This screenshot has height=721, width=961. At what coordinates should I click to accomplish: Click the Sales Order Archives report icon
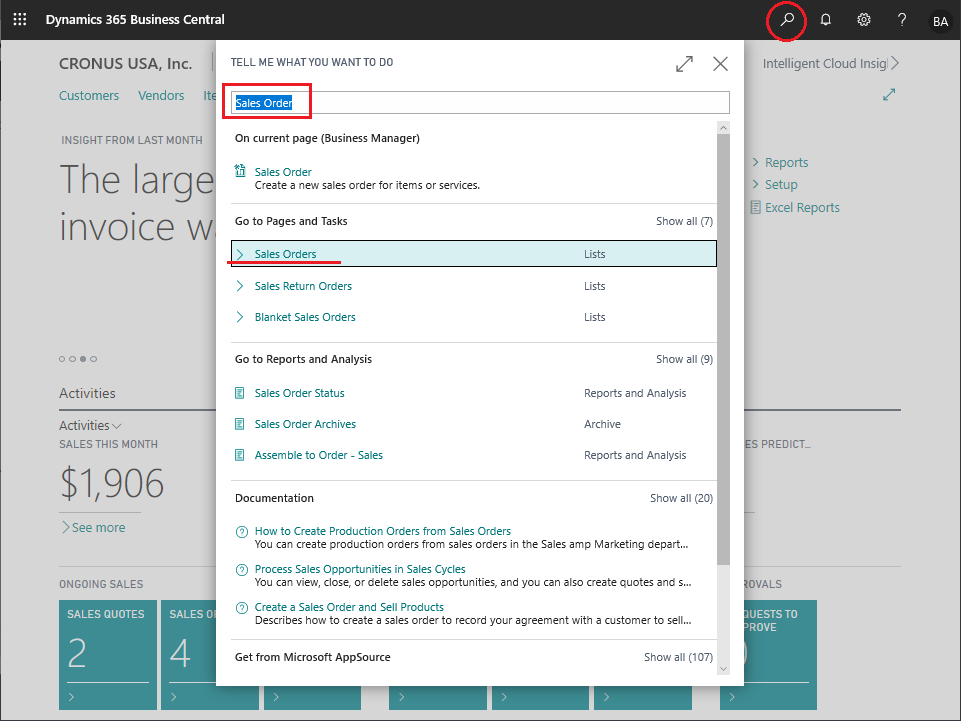click(240, 424)
